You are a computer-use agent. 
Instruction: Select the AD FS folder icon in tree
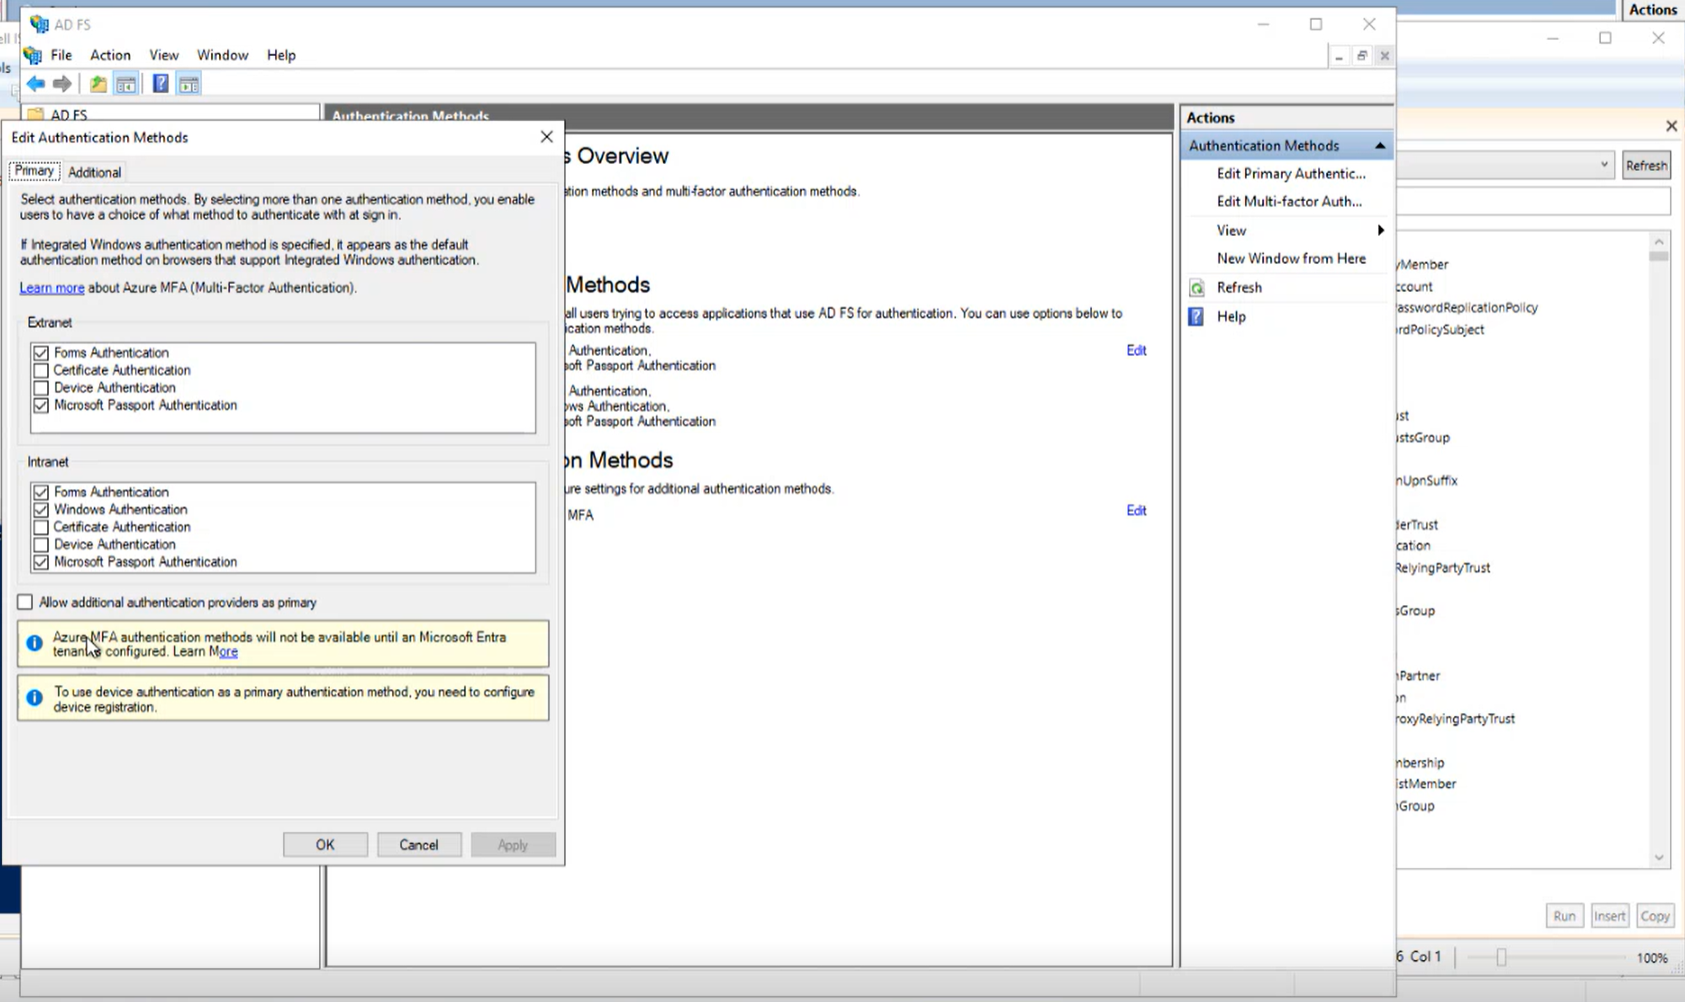(36, 115)
